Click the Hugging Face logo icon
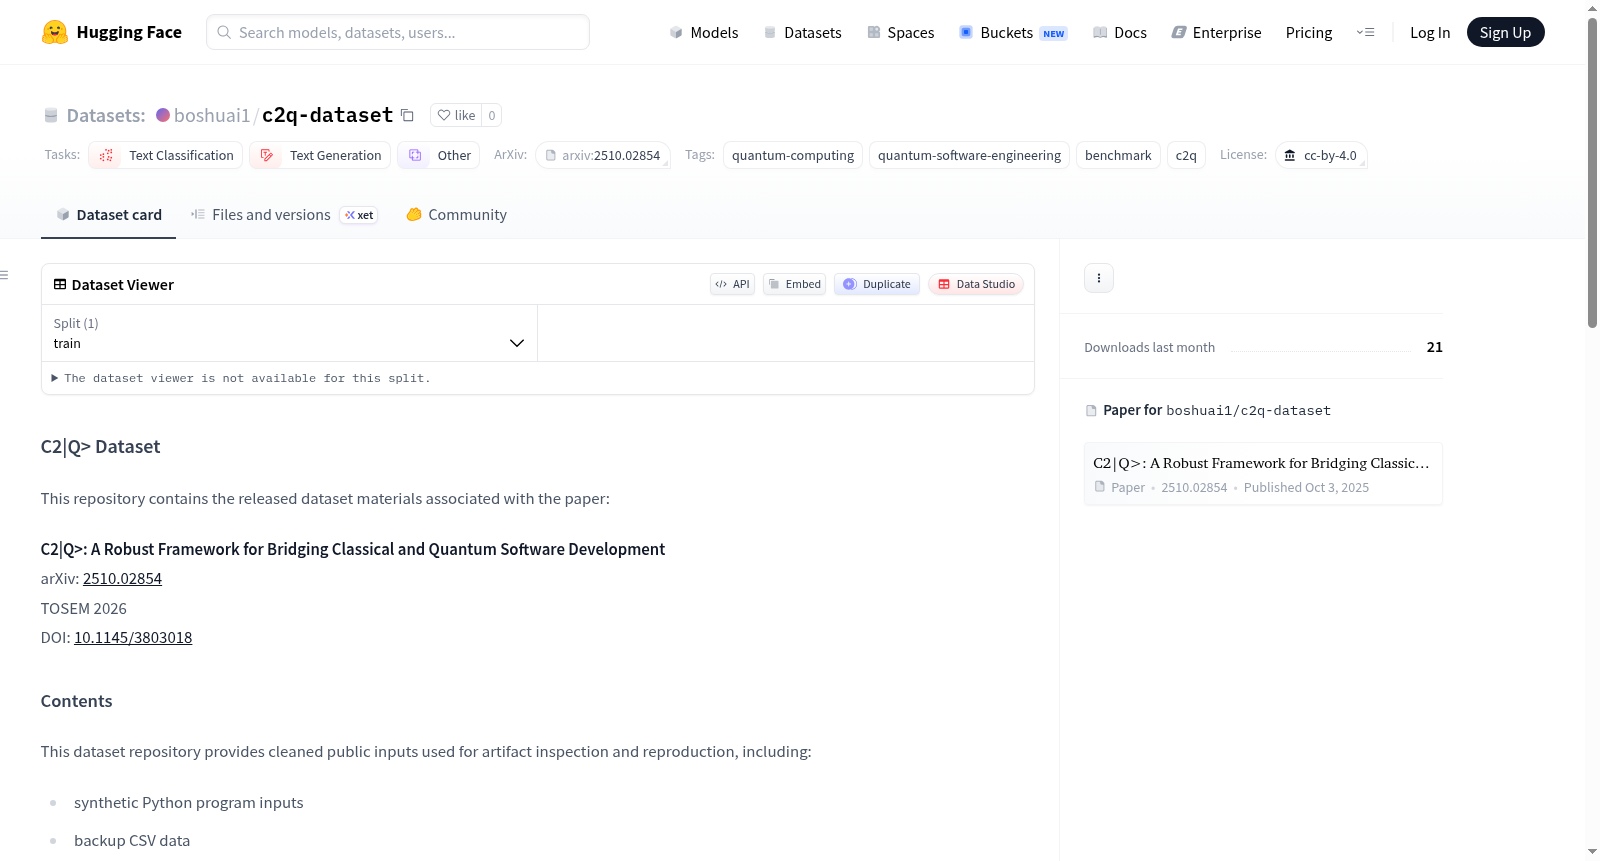 click(55, 32)
